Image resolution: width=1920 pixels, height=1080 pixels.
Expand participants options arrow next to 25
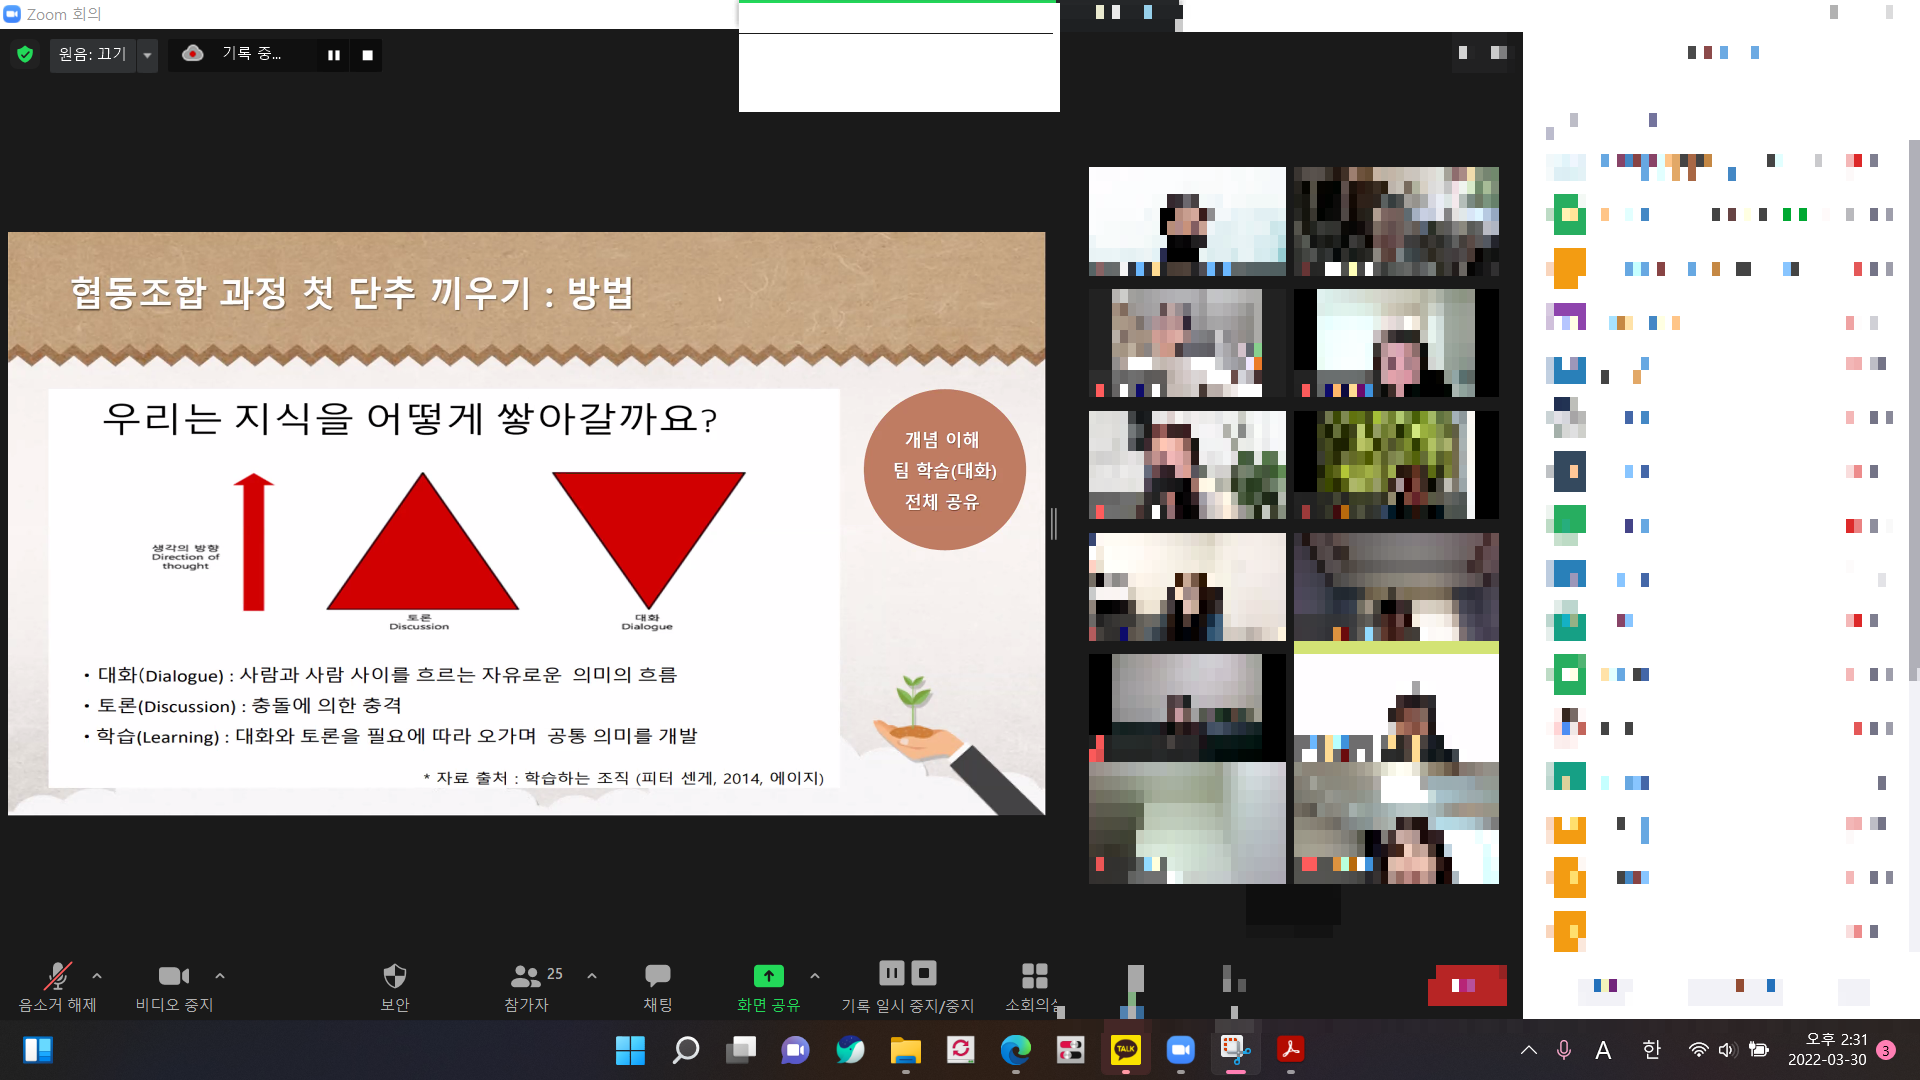click(592, 976)
